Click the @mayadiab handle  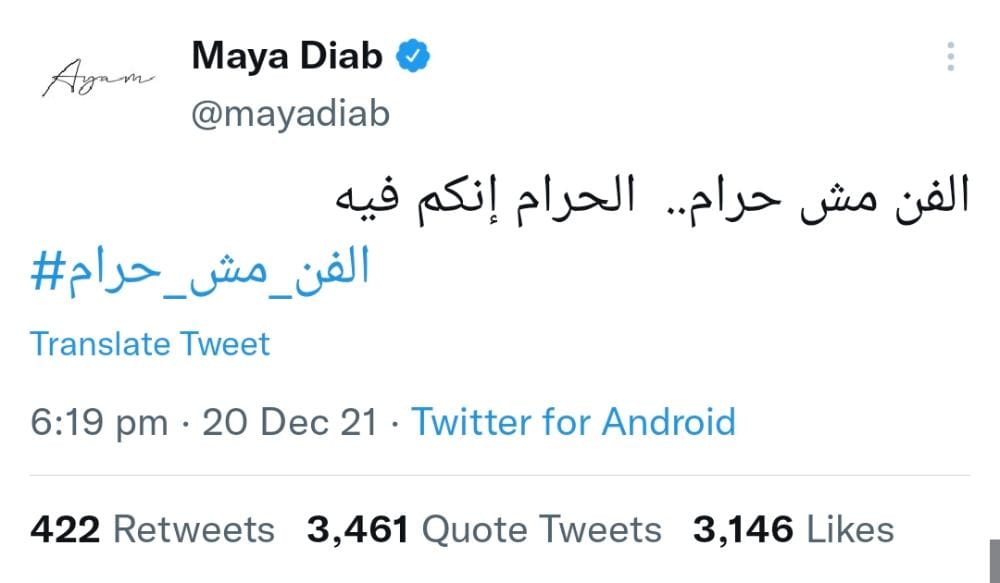pyautogui.click(x=291, y=114)
